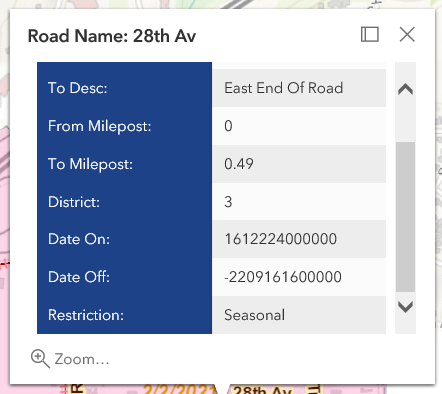Select the popup title Road Name: 28th Av
442x394 pixels.
tap(112, 36)
